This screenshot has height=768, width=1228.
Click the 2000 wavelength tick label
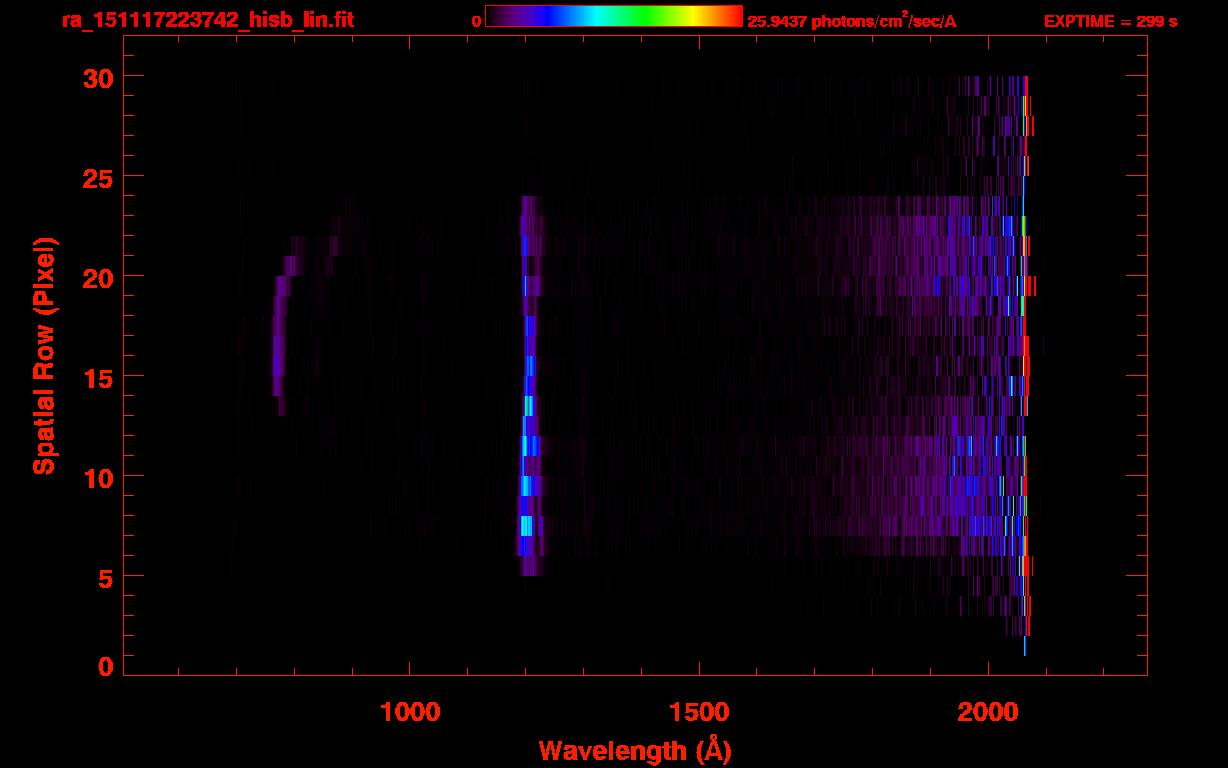988,711
